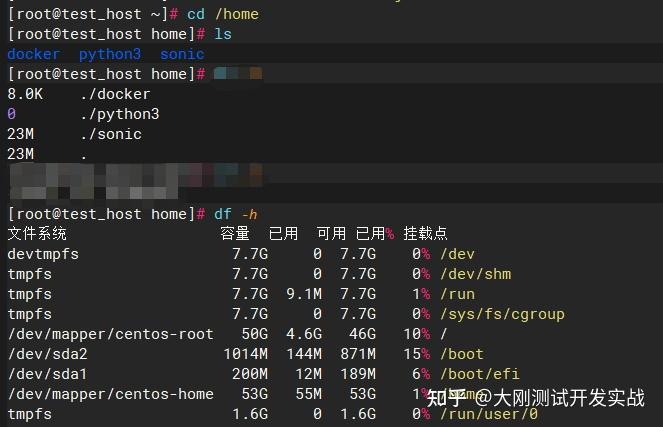Screen dimensions: 663x427
Task: Click the /sys/fs/cgroup mount point
Action: pyautogui.click(x=502, y=314)
